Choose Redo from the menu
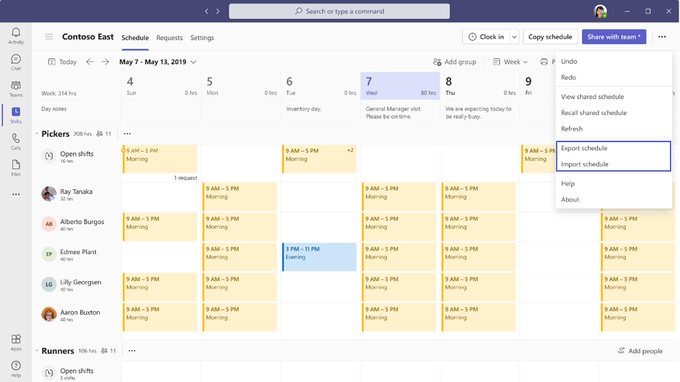This screenshot has width=680, height=382. [614, 77]
